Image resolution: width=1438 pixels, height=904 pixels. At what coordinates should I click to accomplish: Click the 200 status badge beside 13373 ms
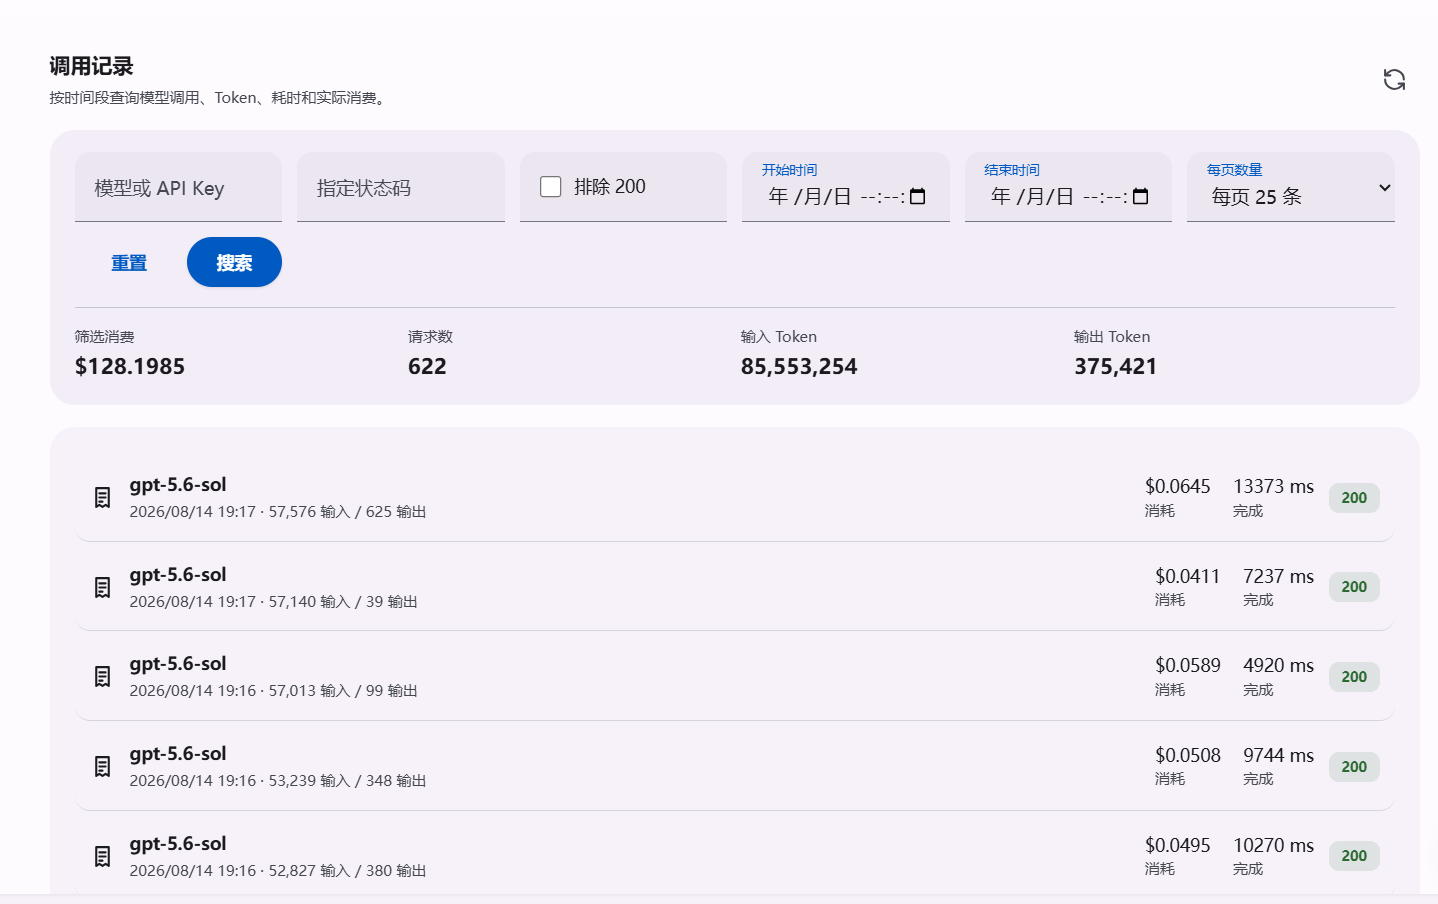[x=1354, y=498]
